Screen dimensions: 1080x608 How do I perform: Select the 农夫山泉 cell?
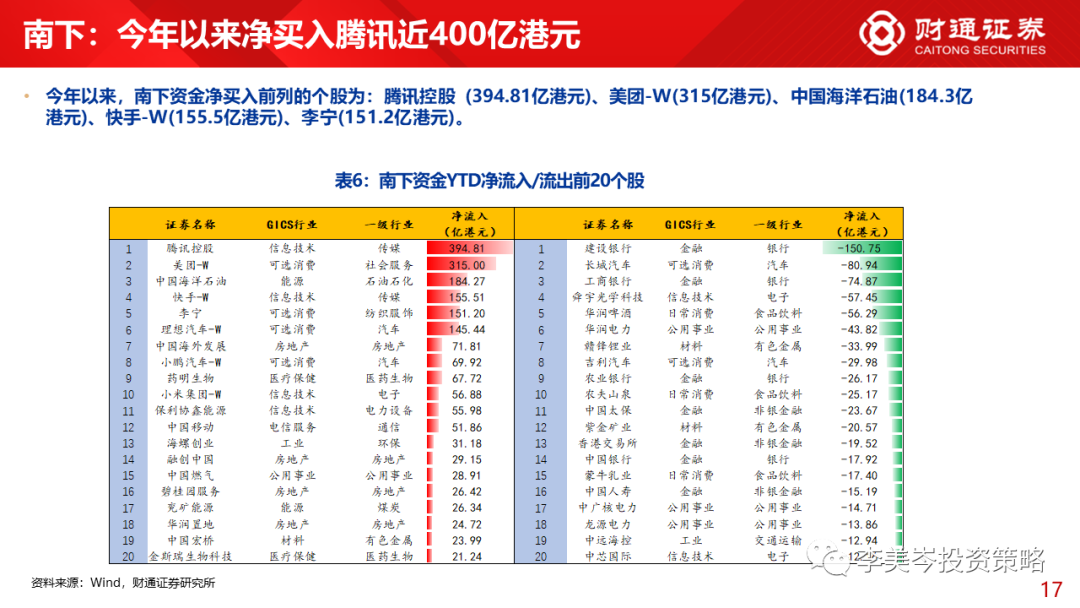608,394
